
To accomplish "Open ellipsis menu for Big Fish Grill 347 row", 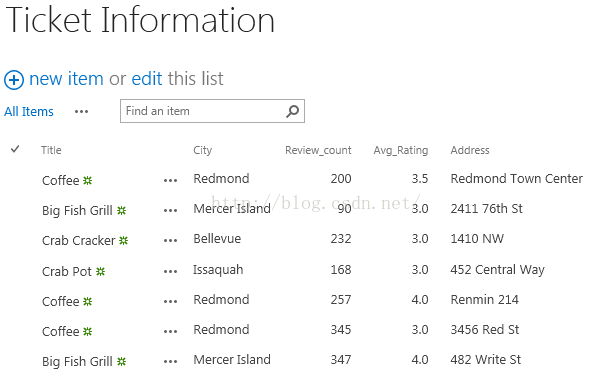I will 170,362.
